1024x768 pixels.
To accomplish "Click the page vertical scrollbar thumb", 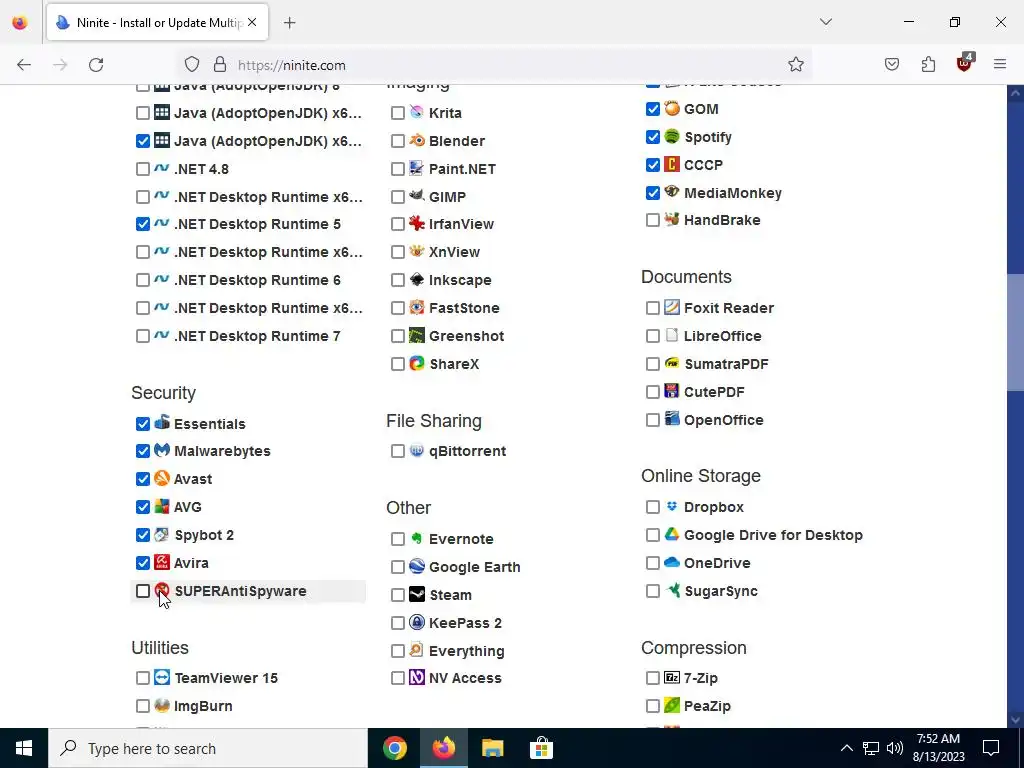I will tap(1016, 332).
